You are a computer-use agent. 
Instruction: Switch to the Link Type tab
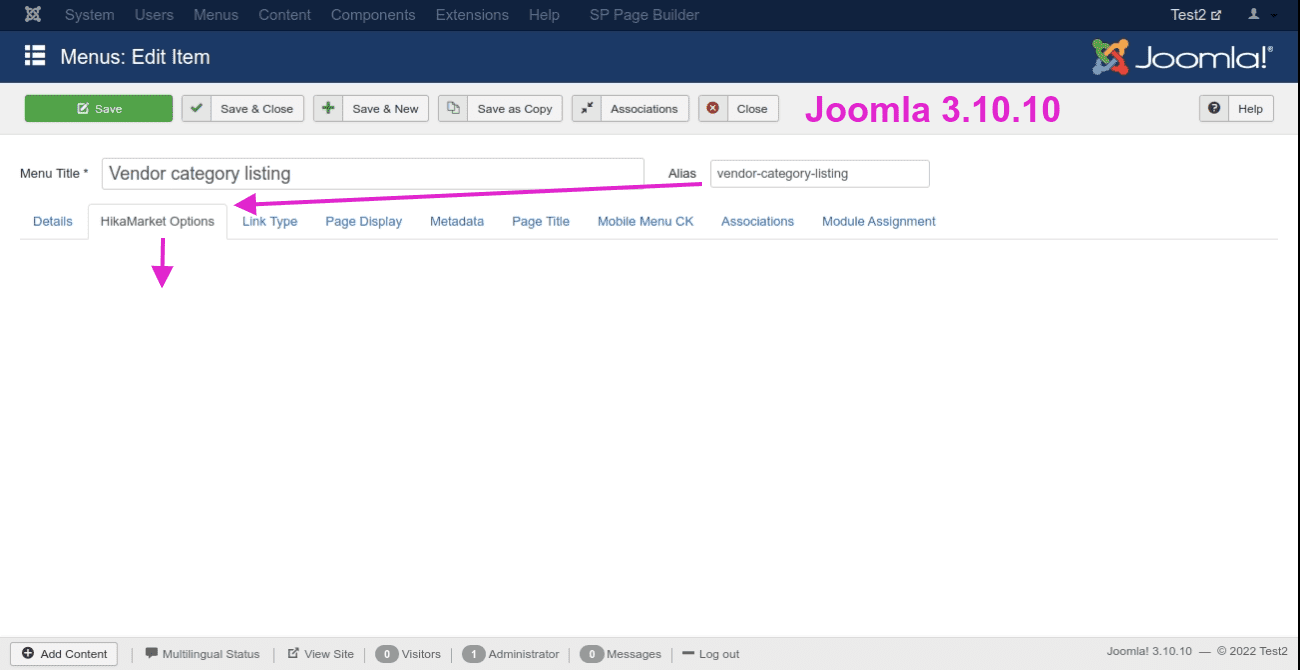[x=270, y=221]
